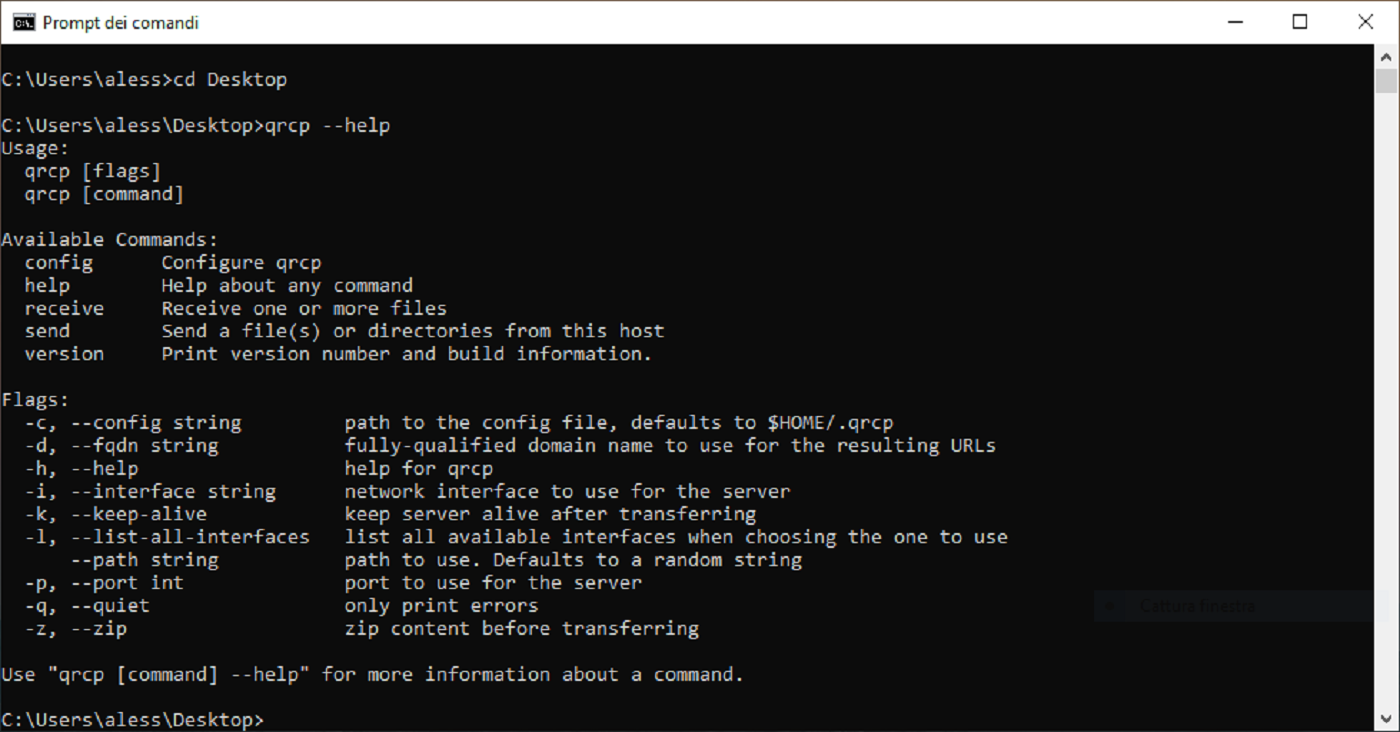Click the "receive" command name in the list

coord(64,308)
